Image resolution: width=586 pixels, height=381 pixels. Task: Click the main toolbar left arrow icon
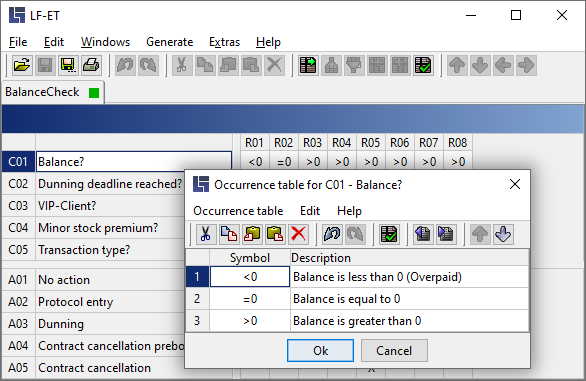[x=503, y=65]
